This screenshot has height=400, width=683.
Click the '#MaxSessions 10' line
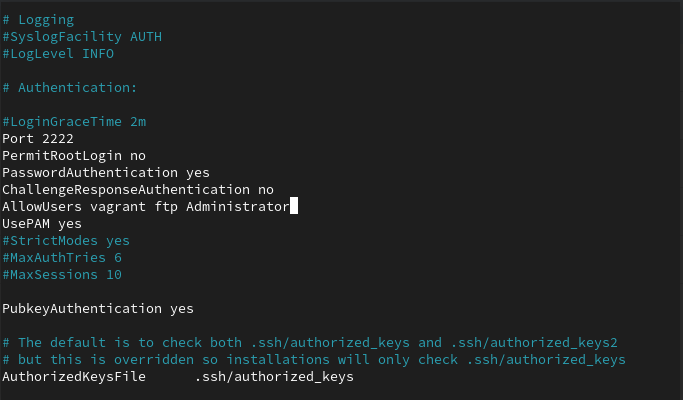click(62, 275)
